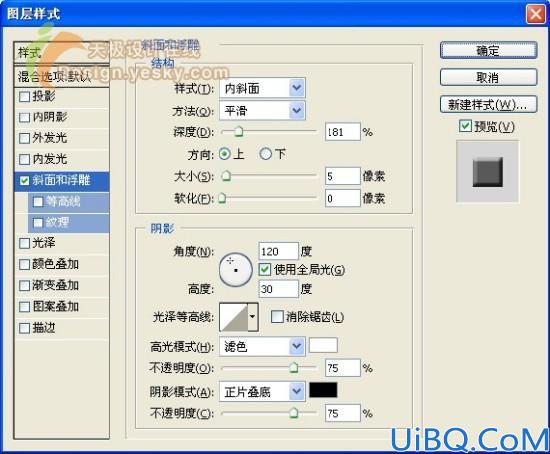This screenshot has width=550, height=454.
Task: Click the 大小 size slider handle
Action: (227, 176)
